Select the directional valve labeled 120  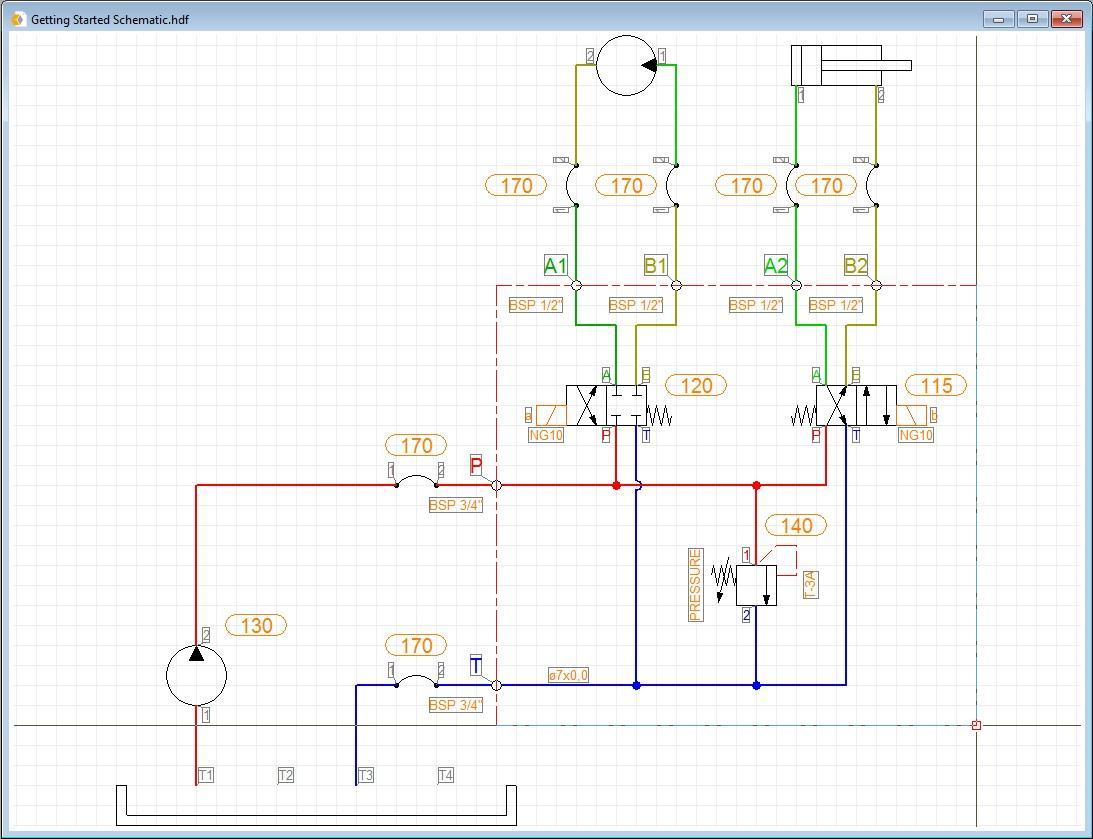tap(605, 404)
